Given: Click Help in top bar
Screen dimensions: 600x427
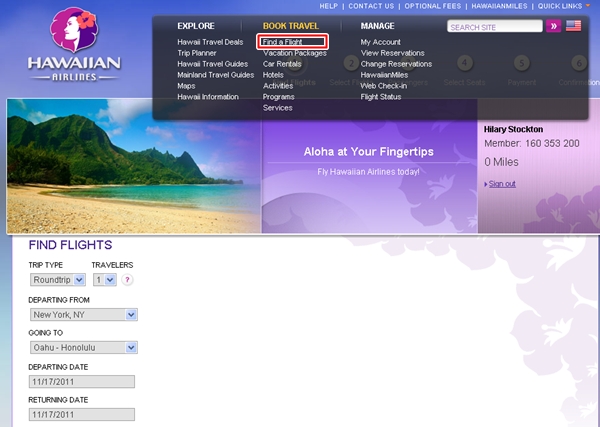Looking at the screenshot, I should point(329,6).
